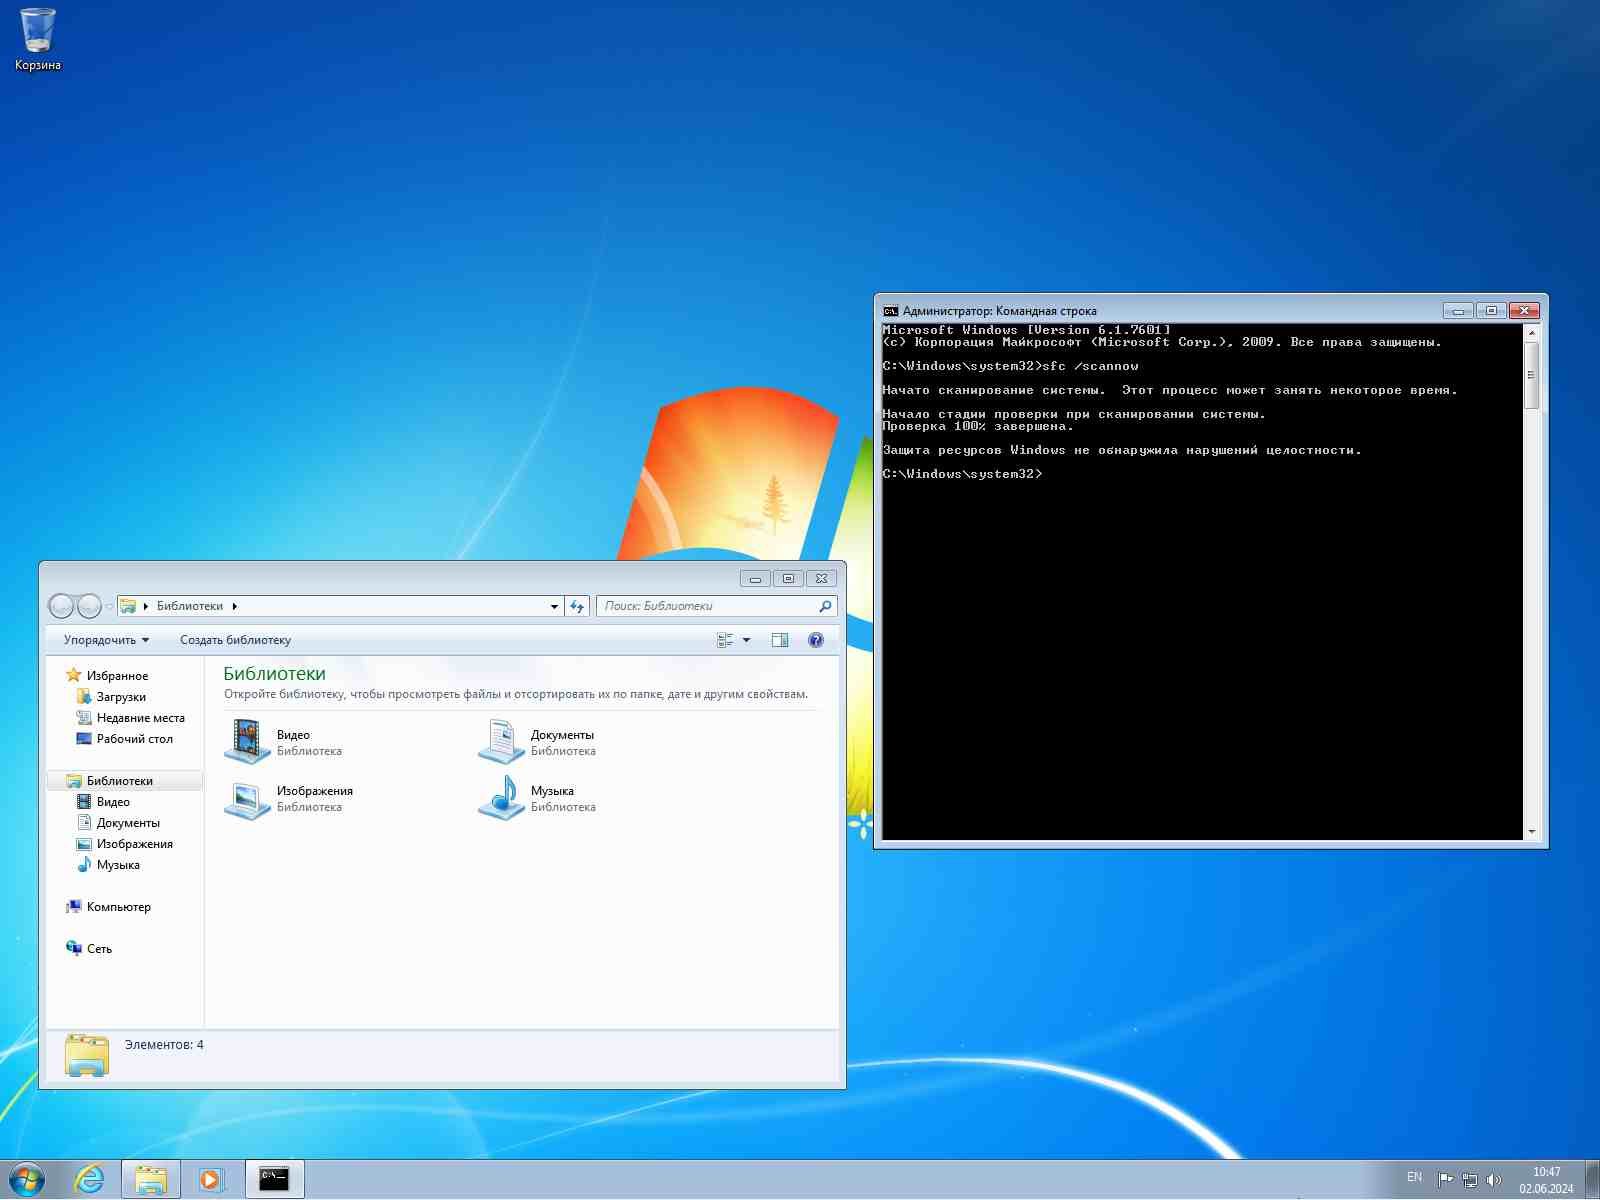This screenshot has height=1200, width=1600.
Task: Minimize the Explorer window
Action: (755, 578)
